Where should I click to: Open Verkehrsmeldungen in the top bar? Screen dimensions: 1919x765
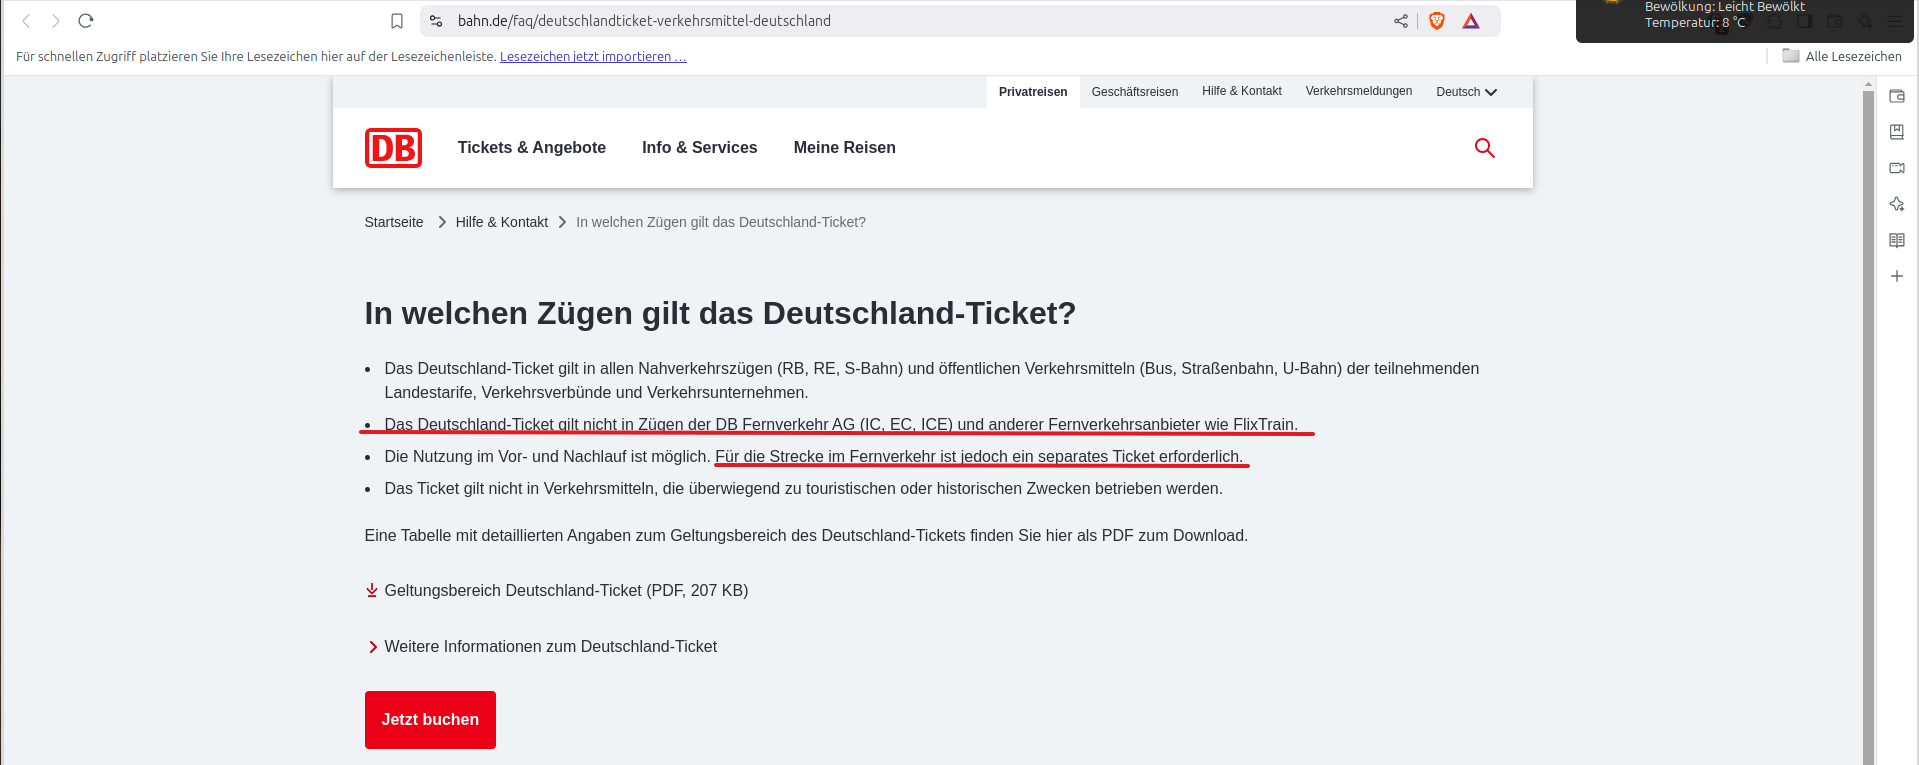[1359, 91]
